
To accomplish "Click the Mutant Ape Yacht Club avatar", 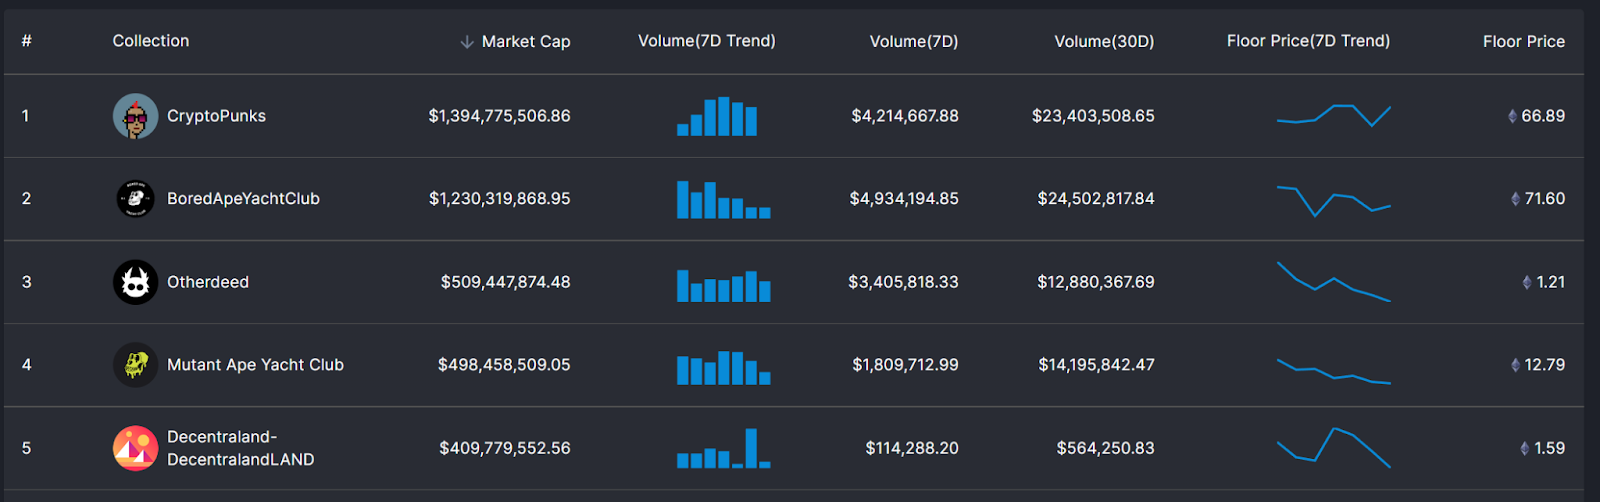I will click(135, 365).
